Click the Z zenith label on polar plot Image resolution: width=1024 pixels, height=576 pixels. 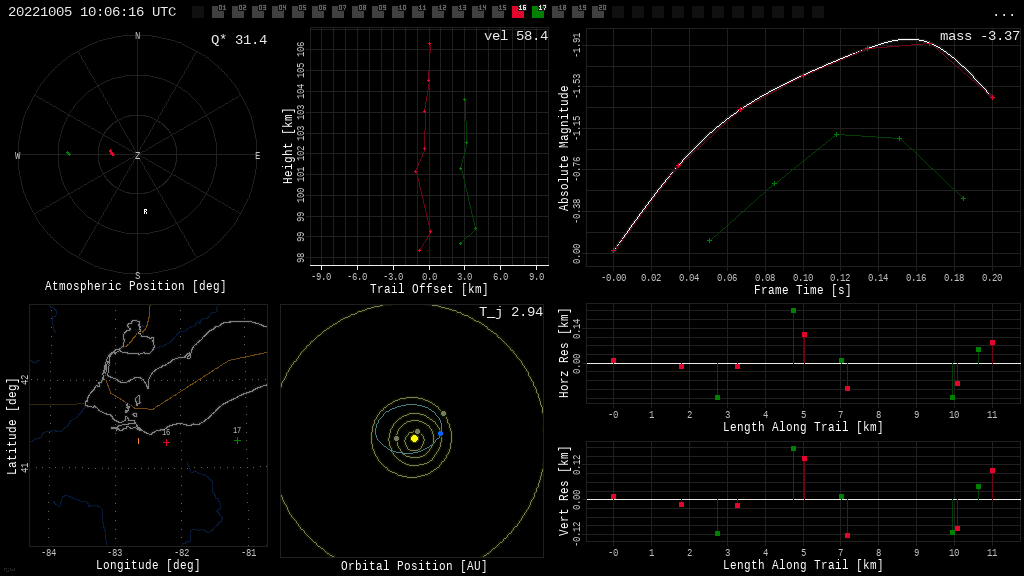pos(138,155)
